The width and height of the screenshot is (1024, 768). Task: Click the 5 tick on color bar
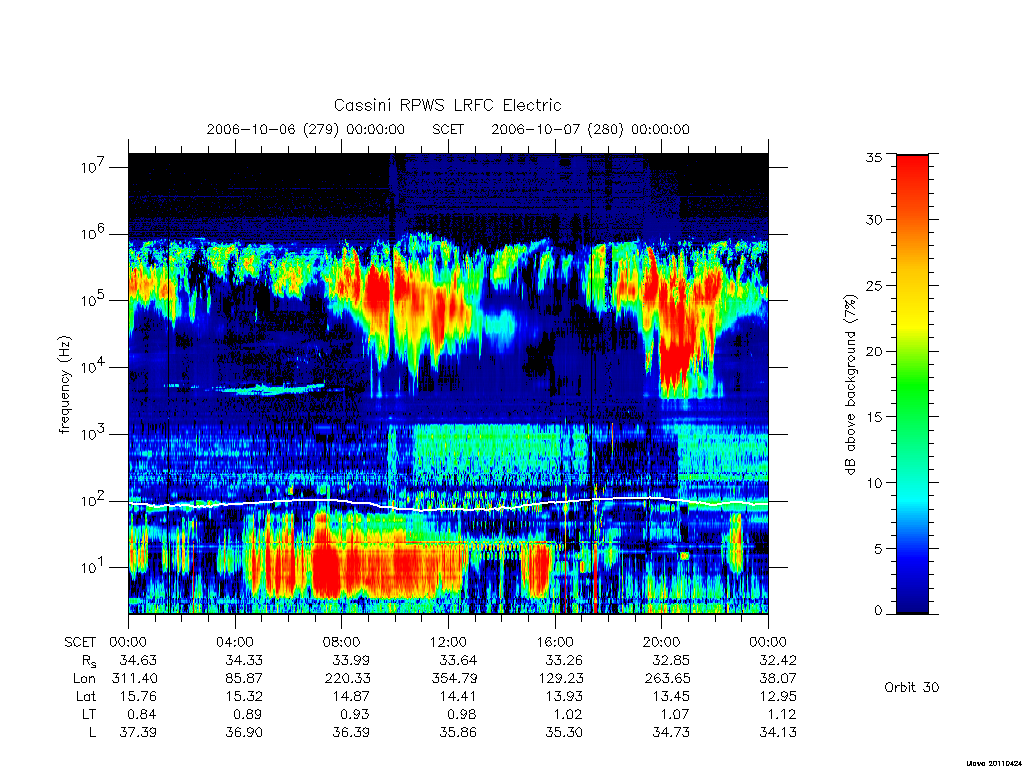click(x=877, y=549)
